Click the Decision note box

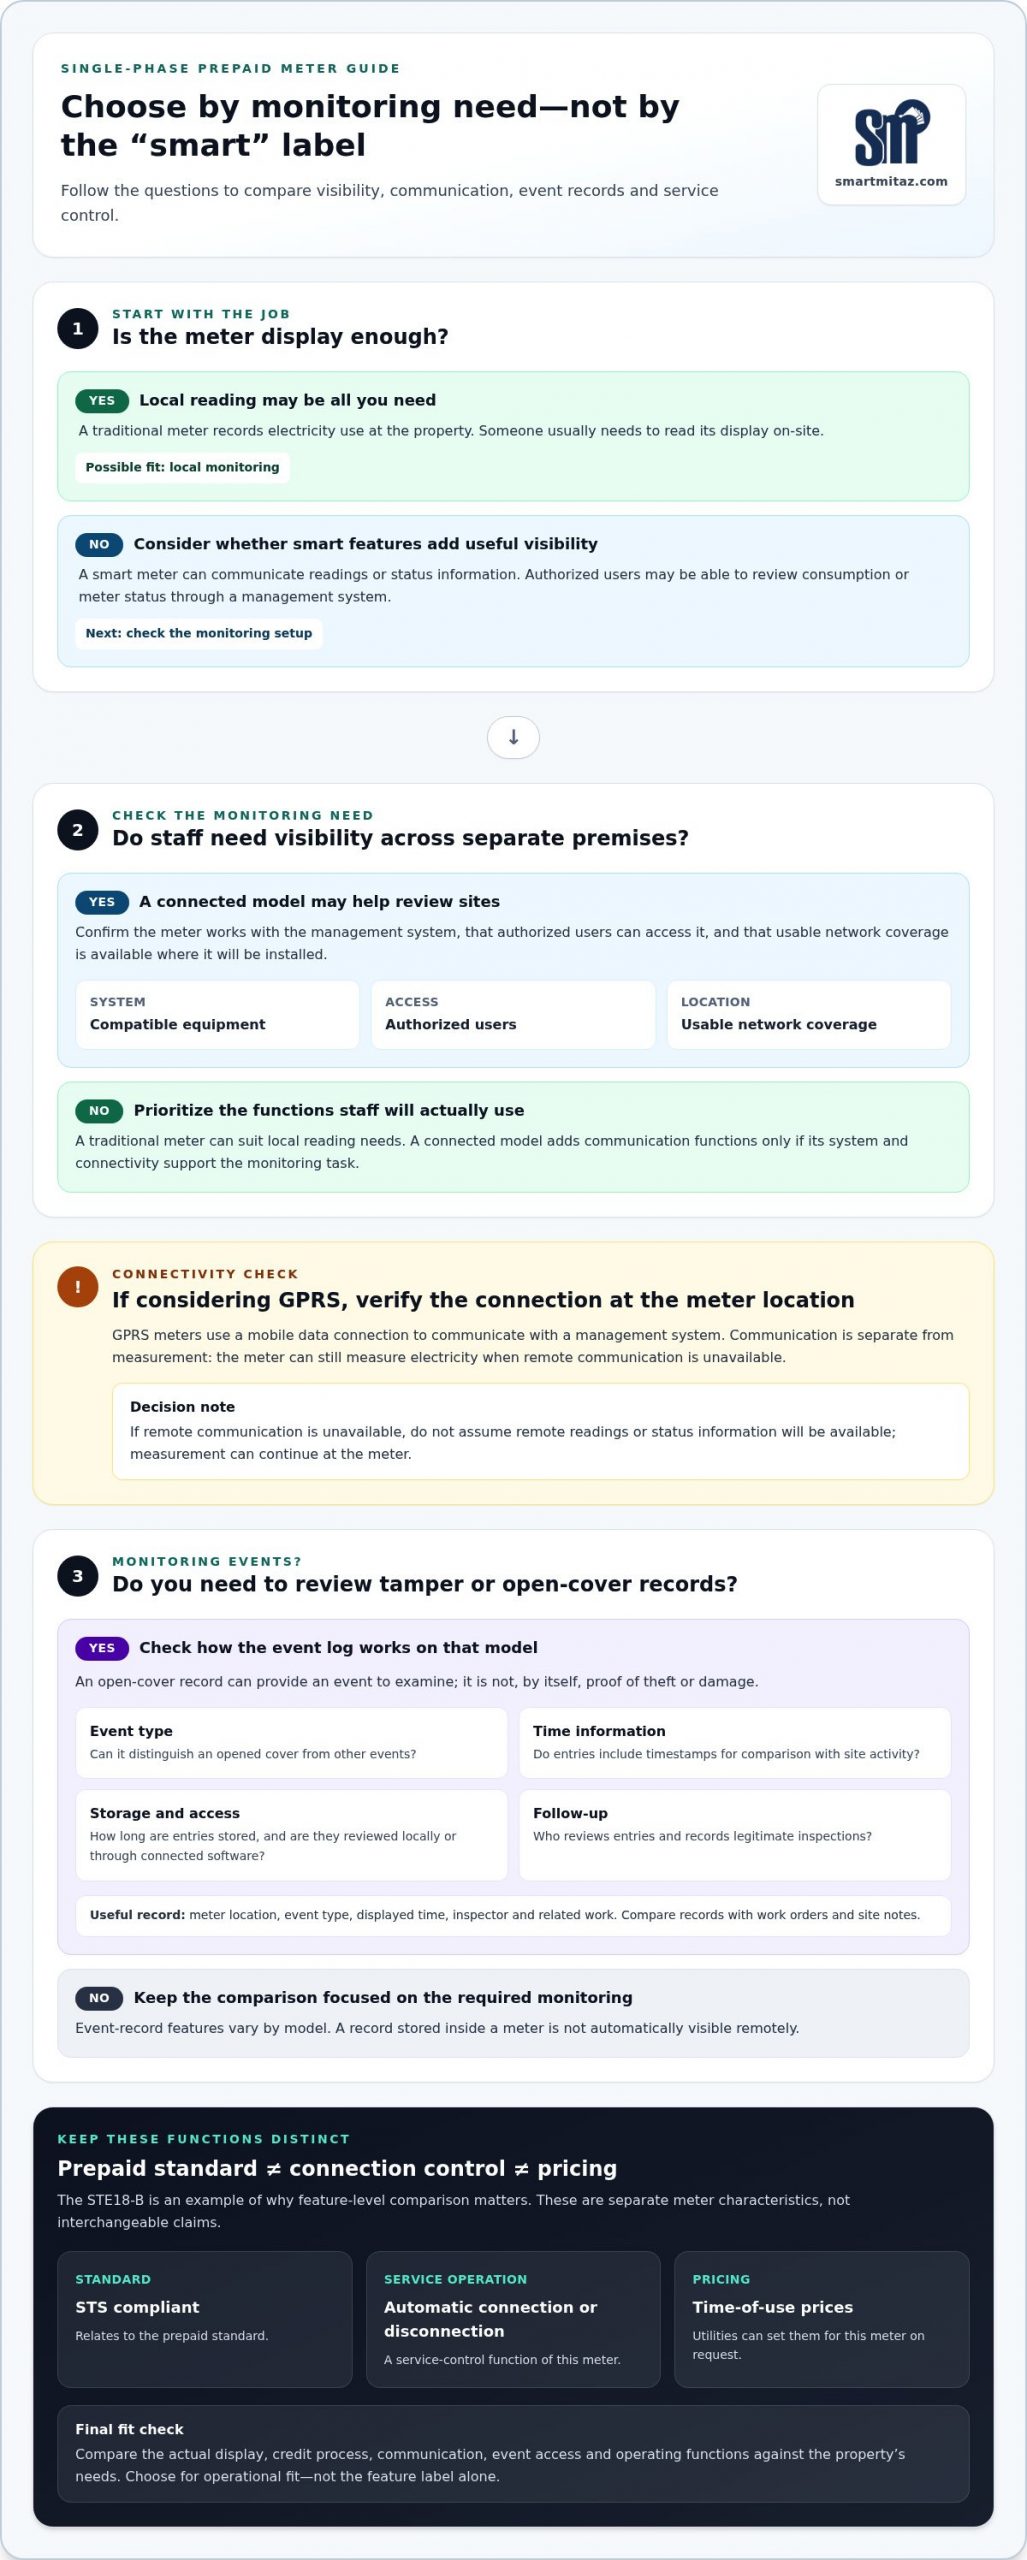click(x=540, y=1431)
